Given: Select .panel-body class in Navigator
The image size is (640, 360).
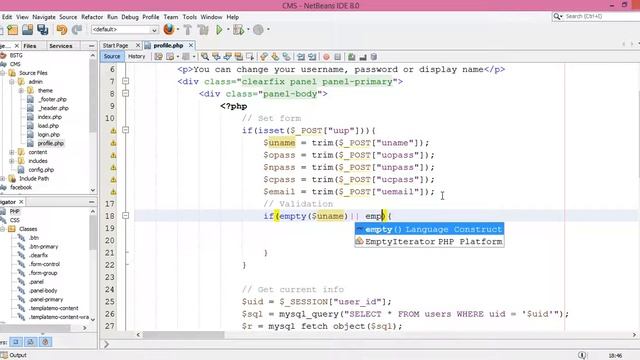Looking at the screenshot, I should (43, 291).
